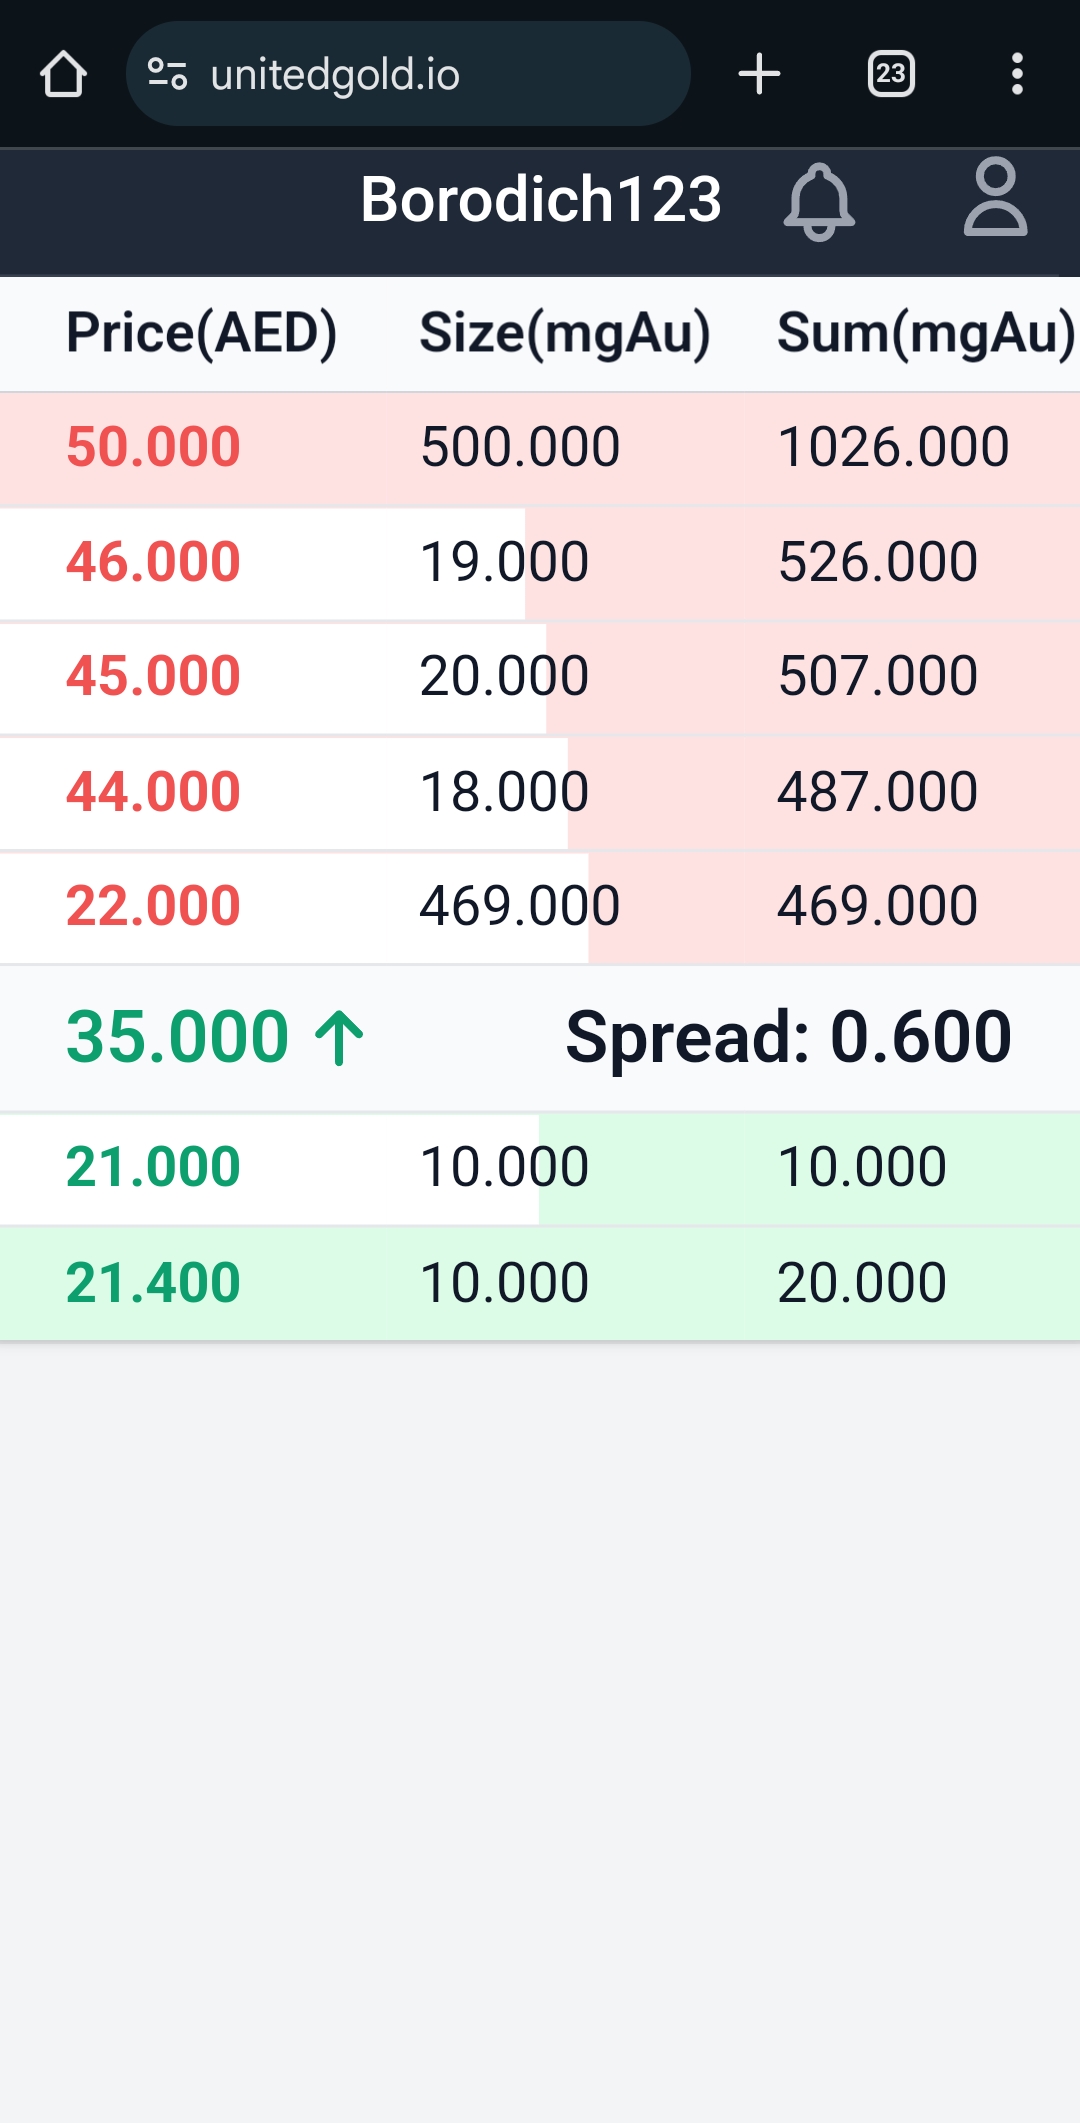Click the Sum(mgAu) column header

click(925, 333)
